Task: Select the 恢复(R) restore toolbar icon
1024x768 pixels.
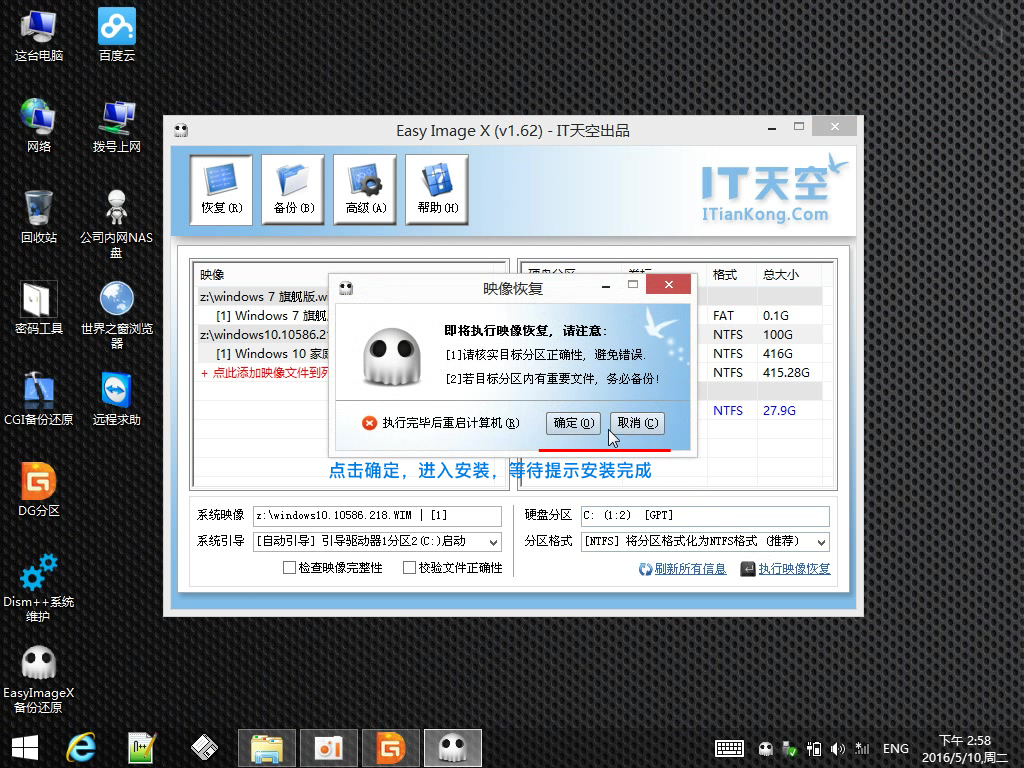Action: [221, 189]
